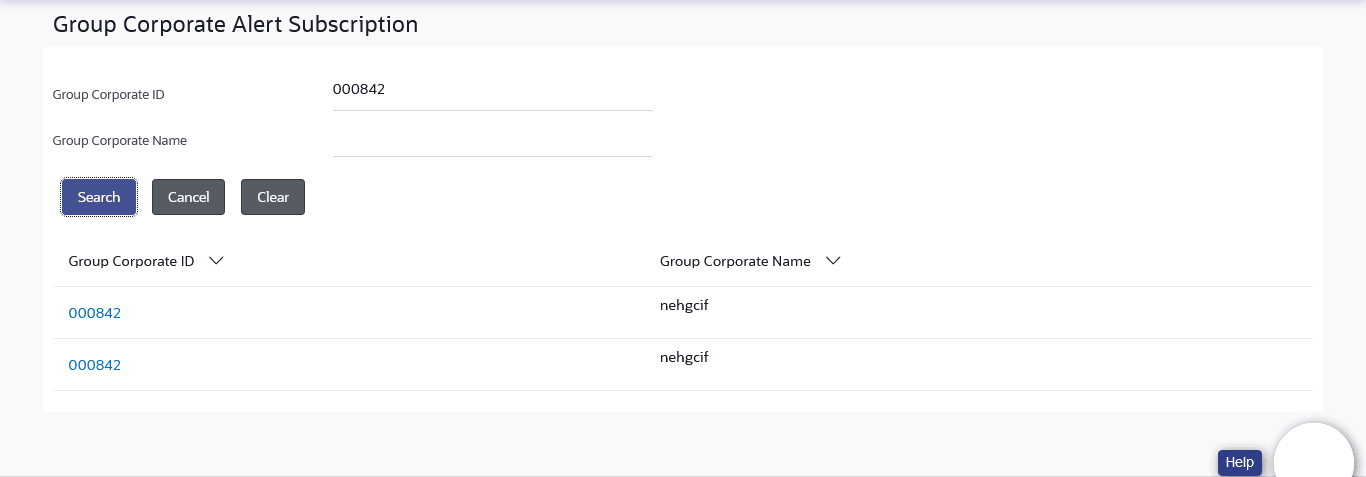
Task: Click the Group Corporate Alert Subscription page heading
Action: click(x=235, y=24)
